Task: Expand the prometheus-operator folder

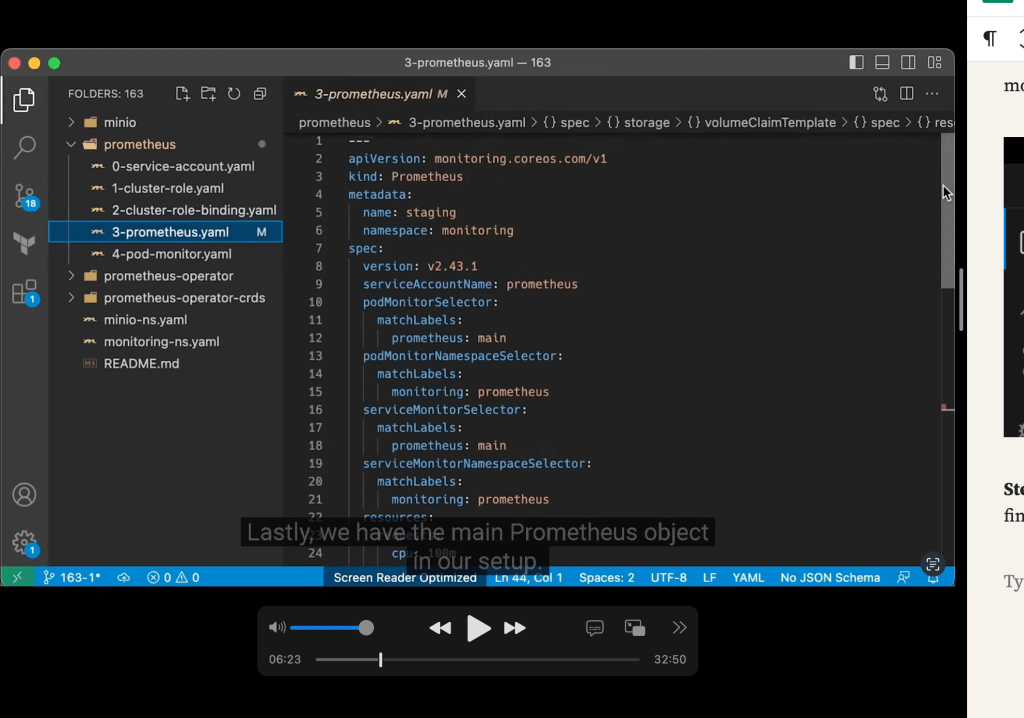Action: (x=168, y=276)
